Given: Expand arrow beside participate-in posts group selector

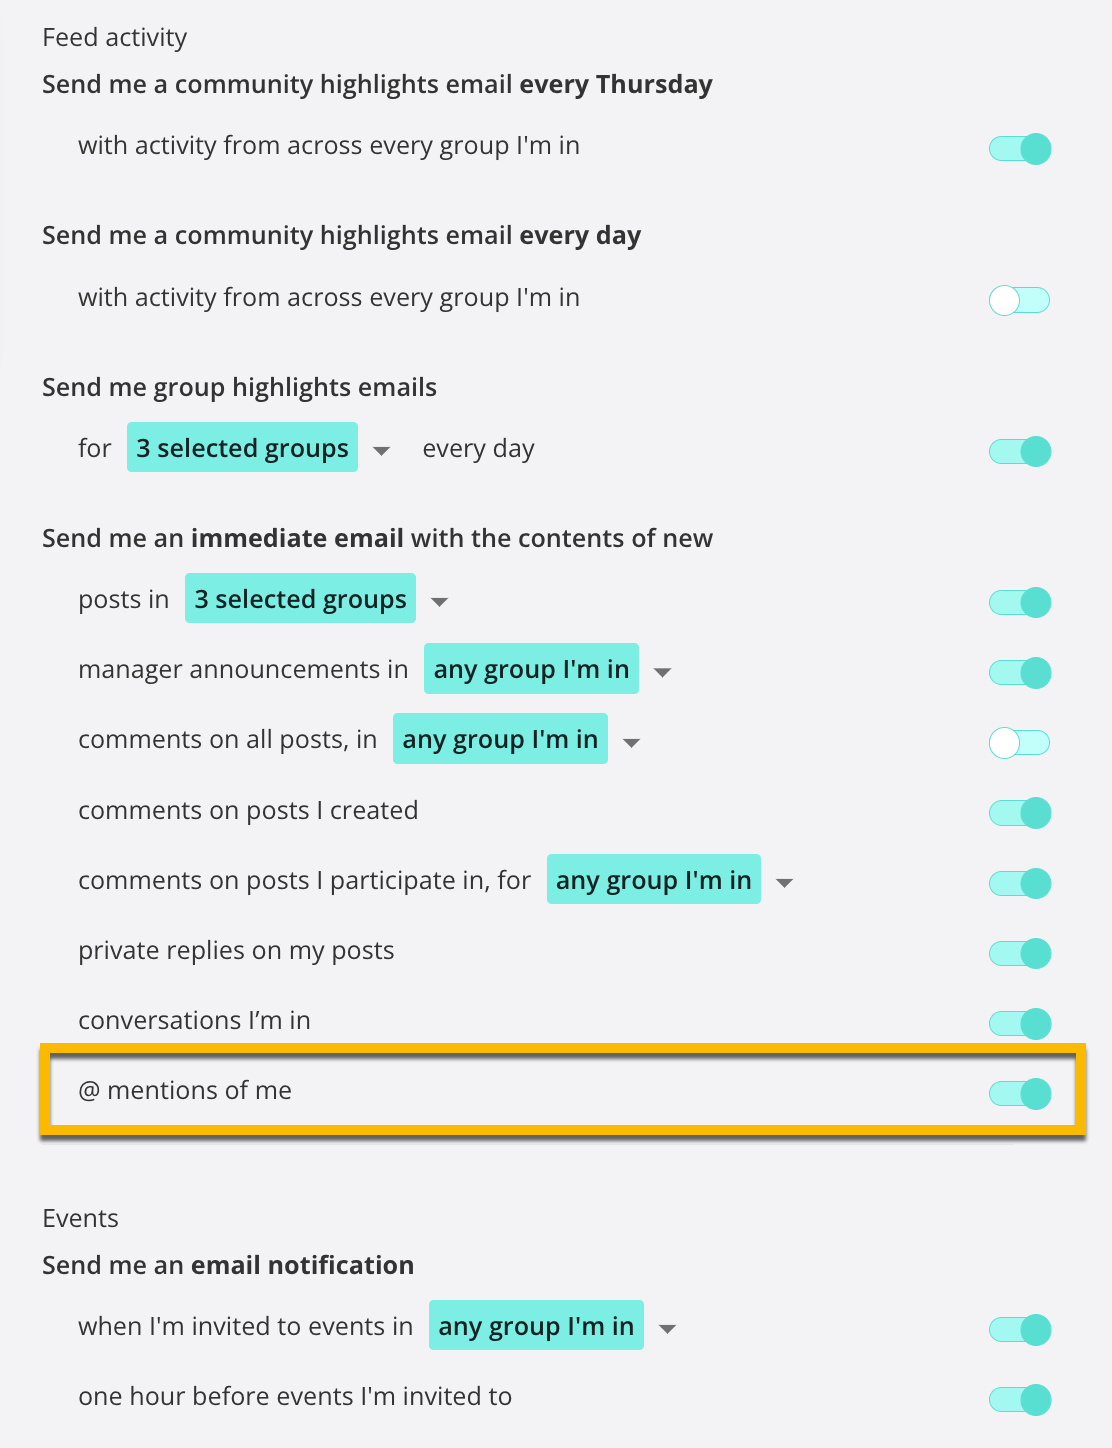Looking at the screenshot, I should click(x=785, y=883).
